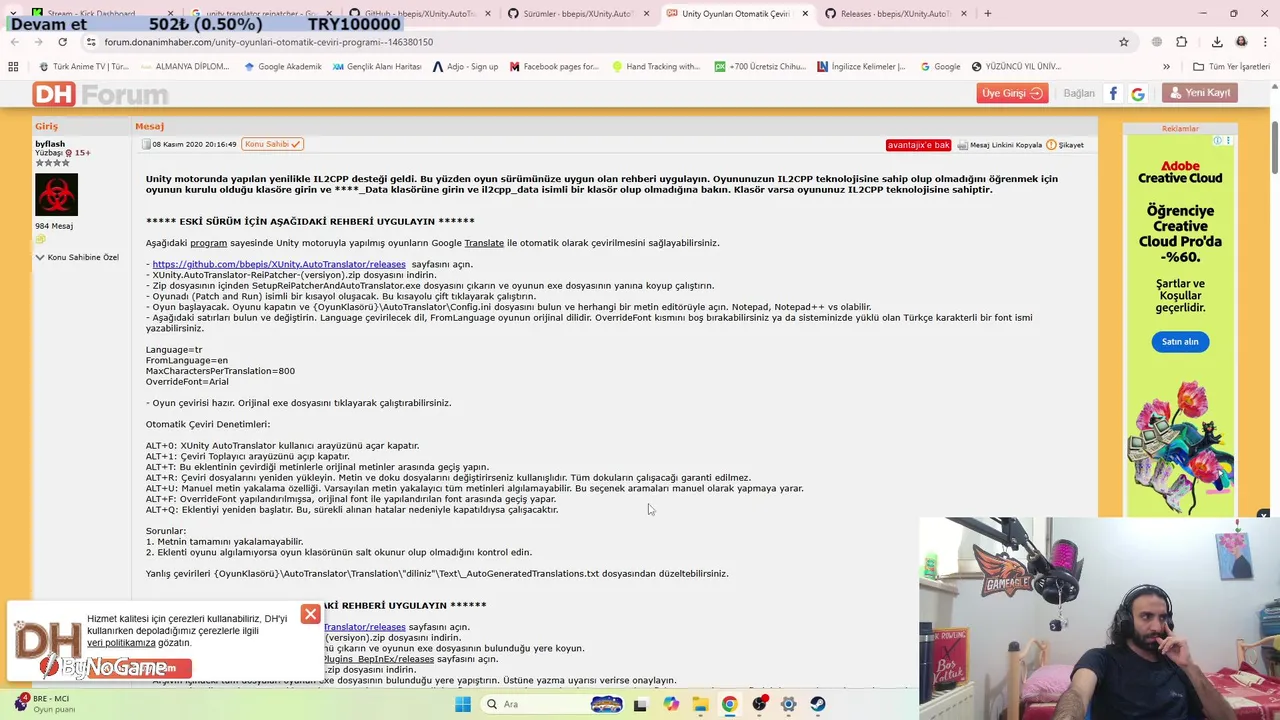The height and width of the screenshot is (720, 1280).
Task: Open File Explorer from the taskbar
Action: coord(700,704)
